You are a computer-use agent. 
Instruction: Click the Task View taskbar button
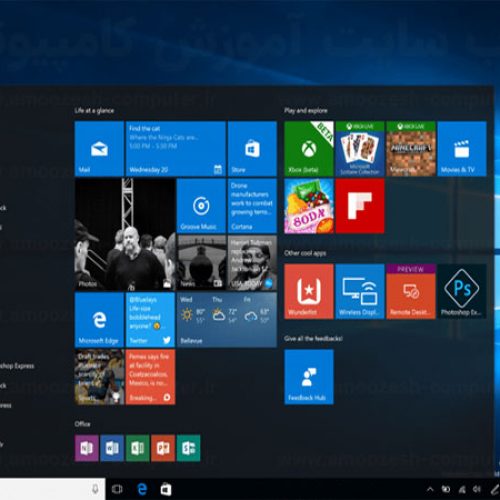117,489
